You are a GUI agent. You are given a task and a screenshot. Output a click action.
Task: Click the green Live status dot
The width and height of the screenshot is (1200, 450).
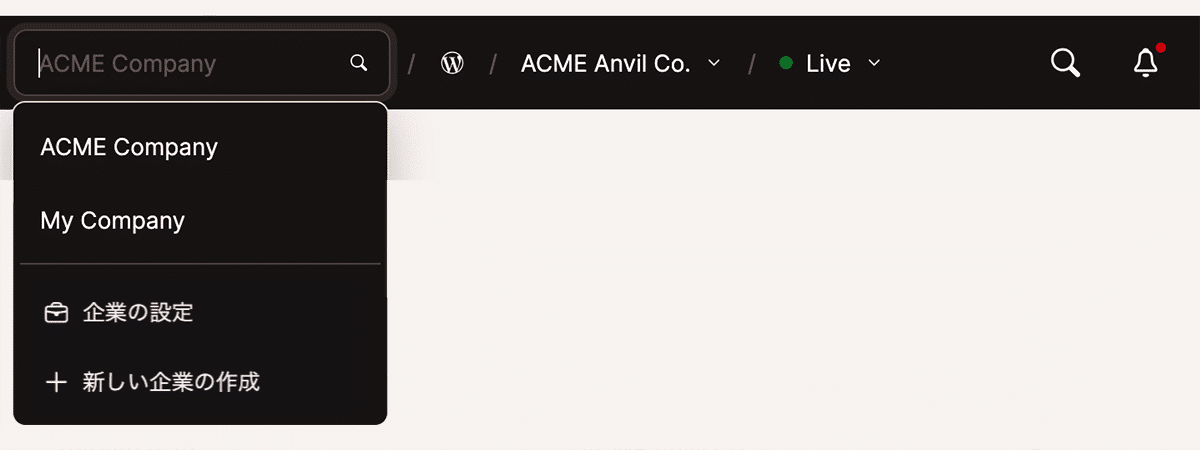coord(786,64)
